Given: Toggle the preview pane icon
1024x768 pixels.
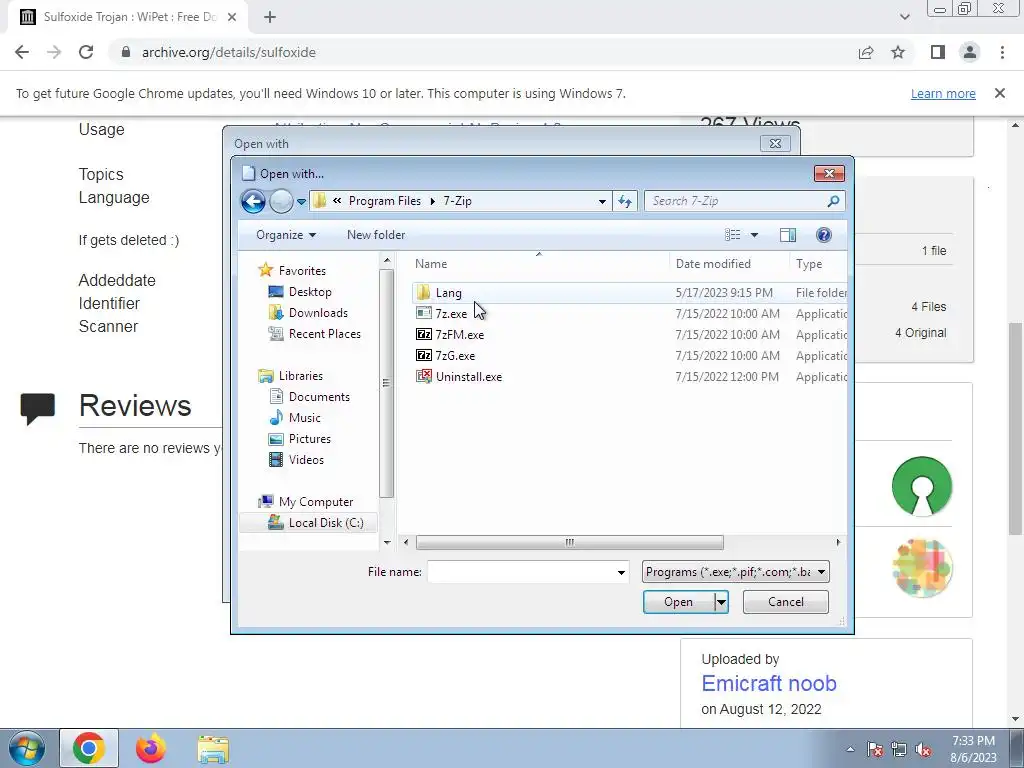Looking at the screenshot, I should tap(788, 235).
